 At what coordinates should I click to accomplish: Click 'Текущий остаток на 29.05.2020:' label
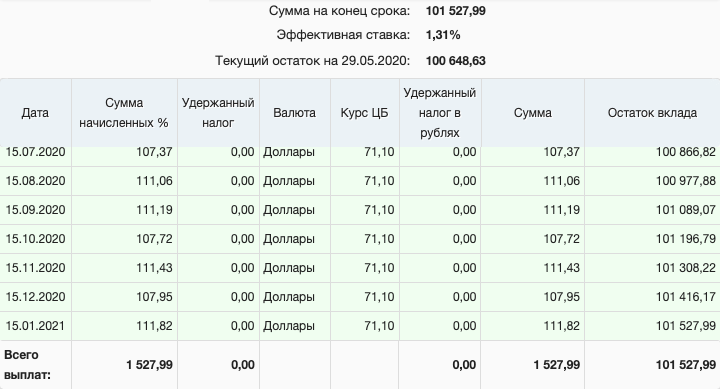tap(312, 61)
